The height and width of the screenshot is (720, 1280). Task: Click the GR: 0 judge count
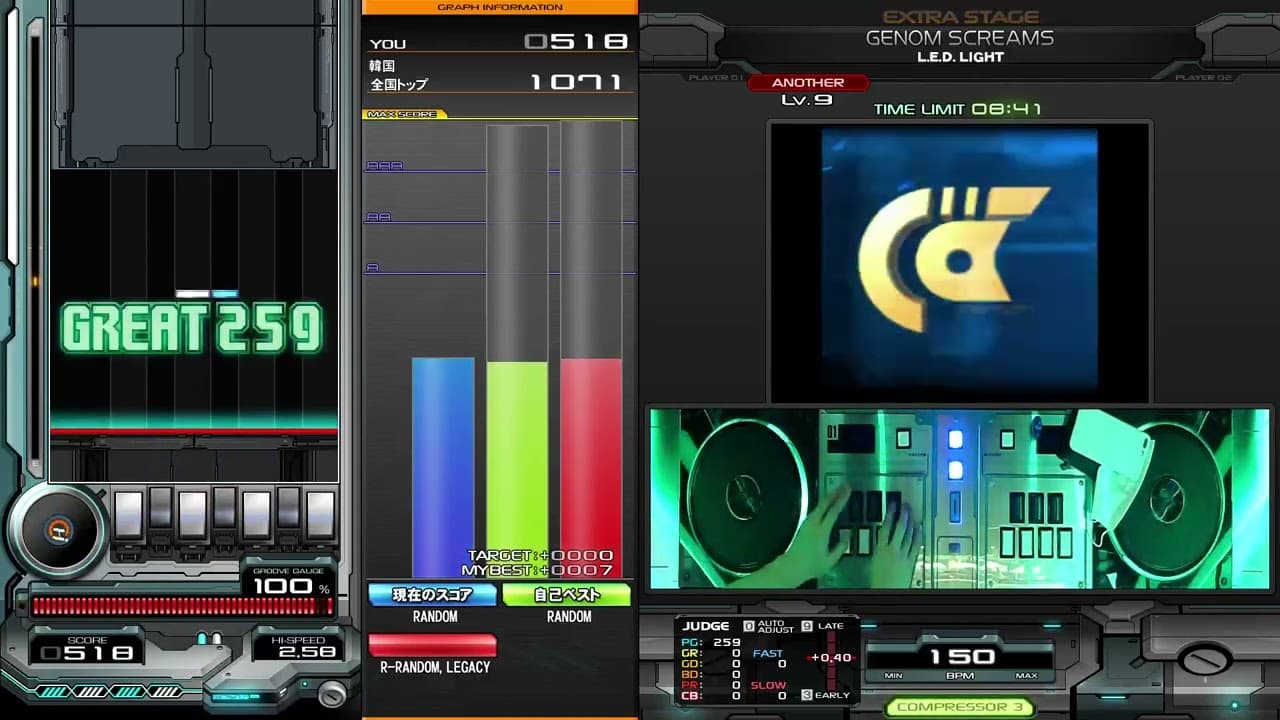(711, 653)
